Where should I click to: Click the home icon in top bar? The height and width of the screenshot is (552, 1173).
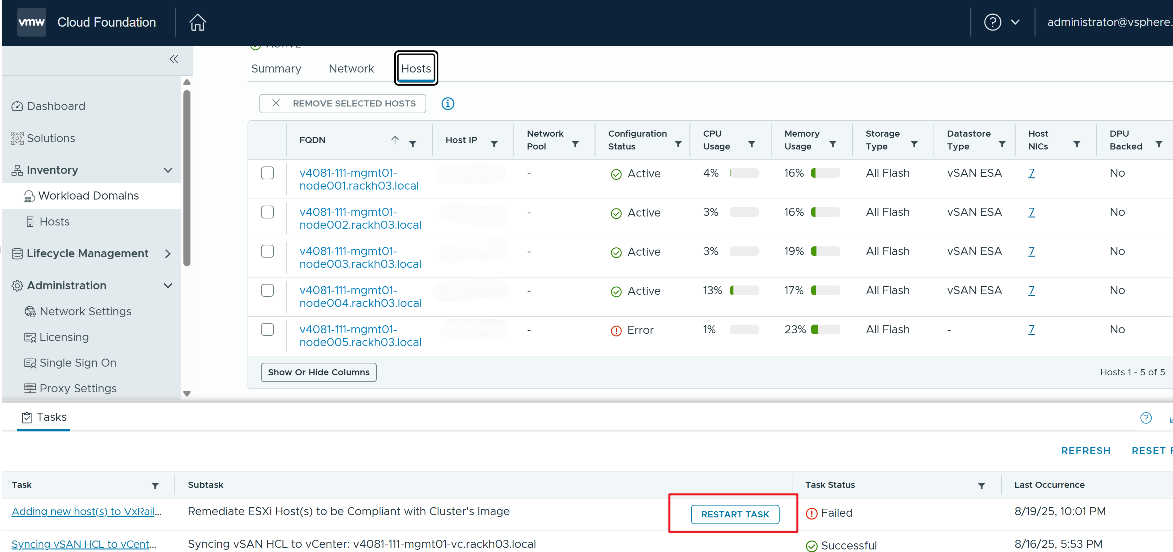198,22
